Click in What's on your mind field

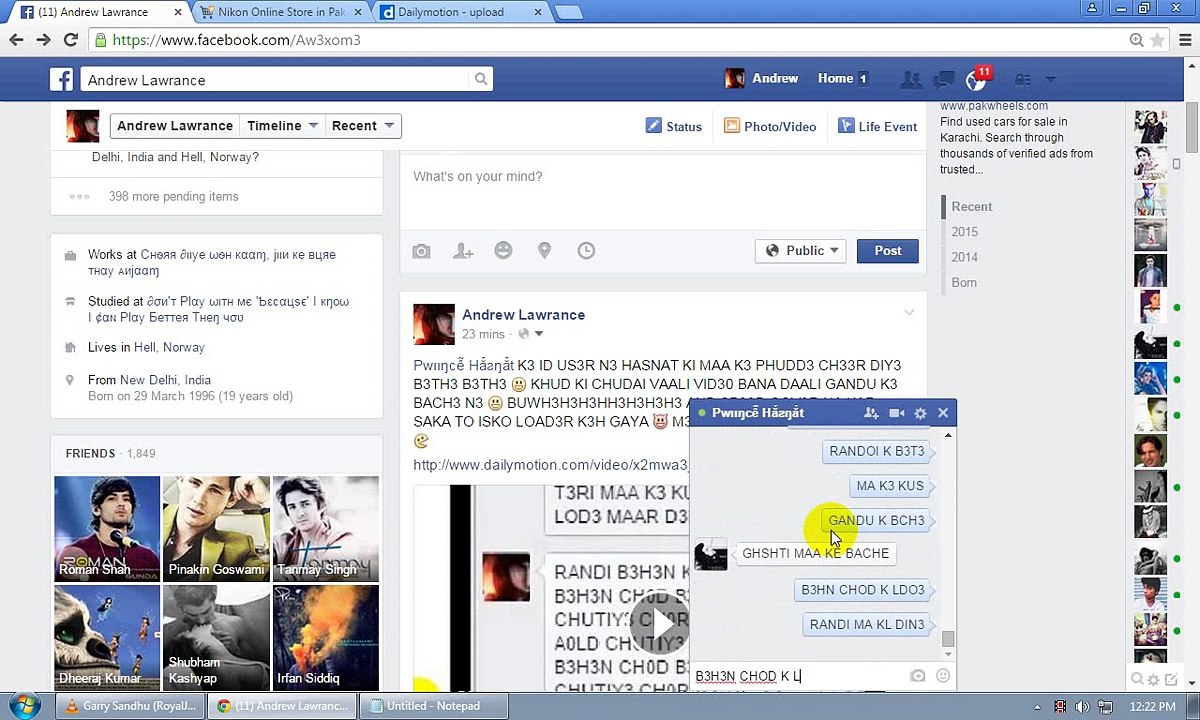(x=662, y=190)
